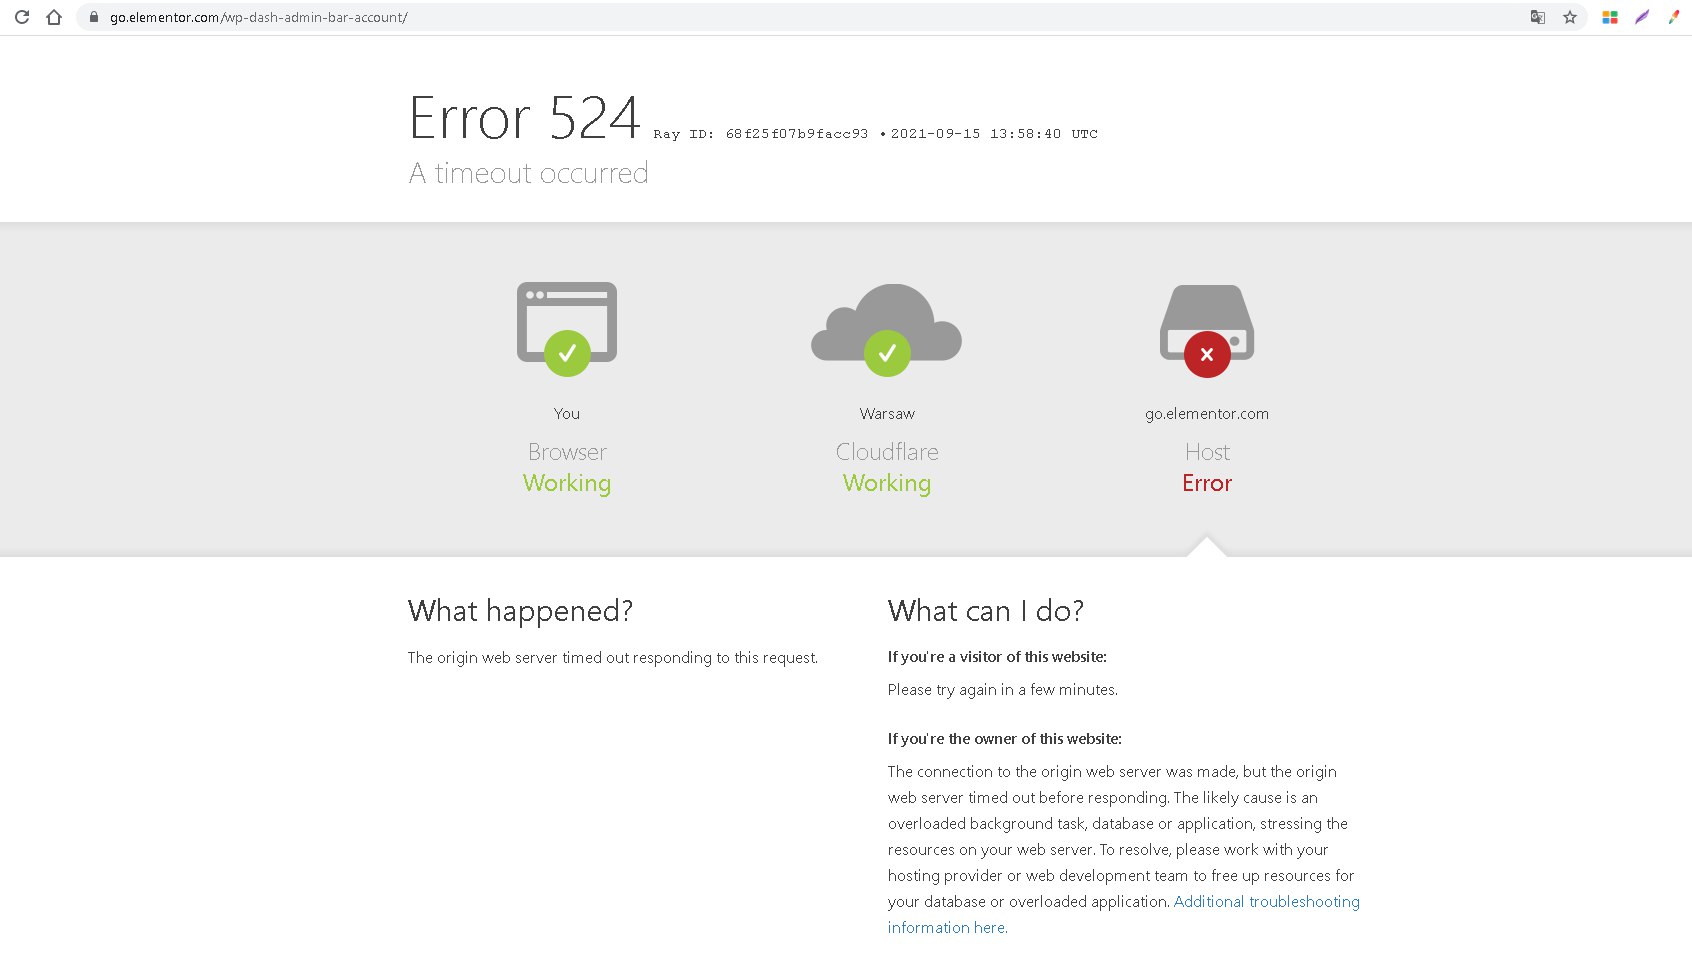Screen dimensions: 1692x971
Task: Select the go.elementor.com host name label
Action: pos(1207,414)
